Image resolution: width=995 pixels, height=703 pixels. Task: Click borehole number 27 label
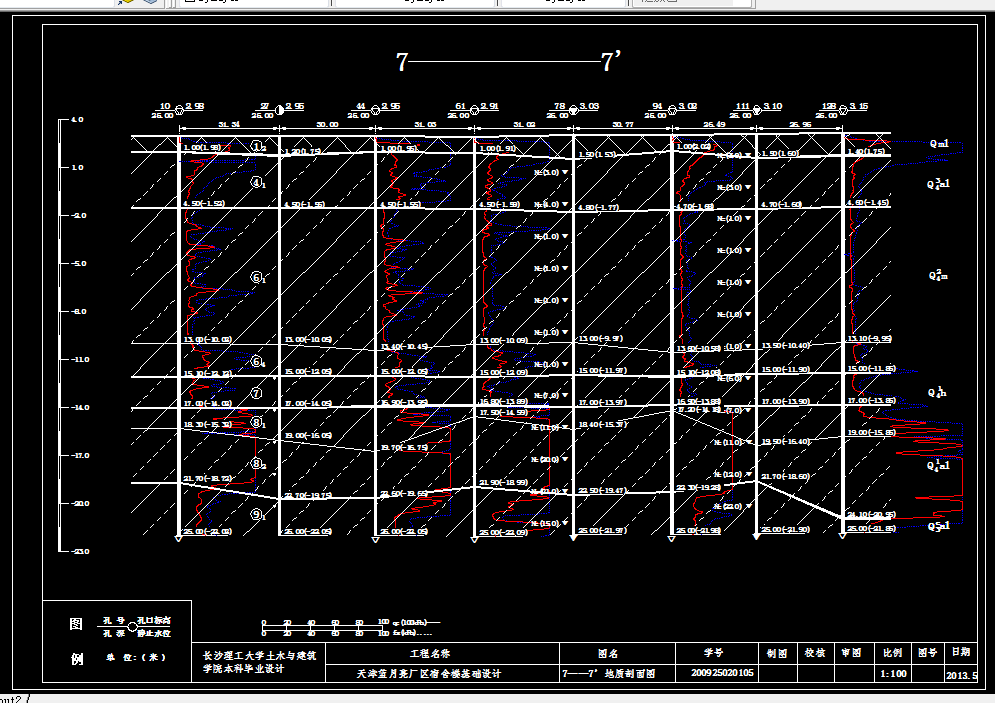(x=265, y=106)
